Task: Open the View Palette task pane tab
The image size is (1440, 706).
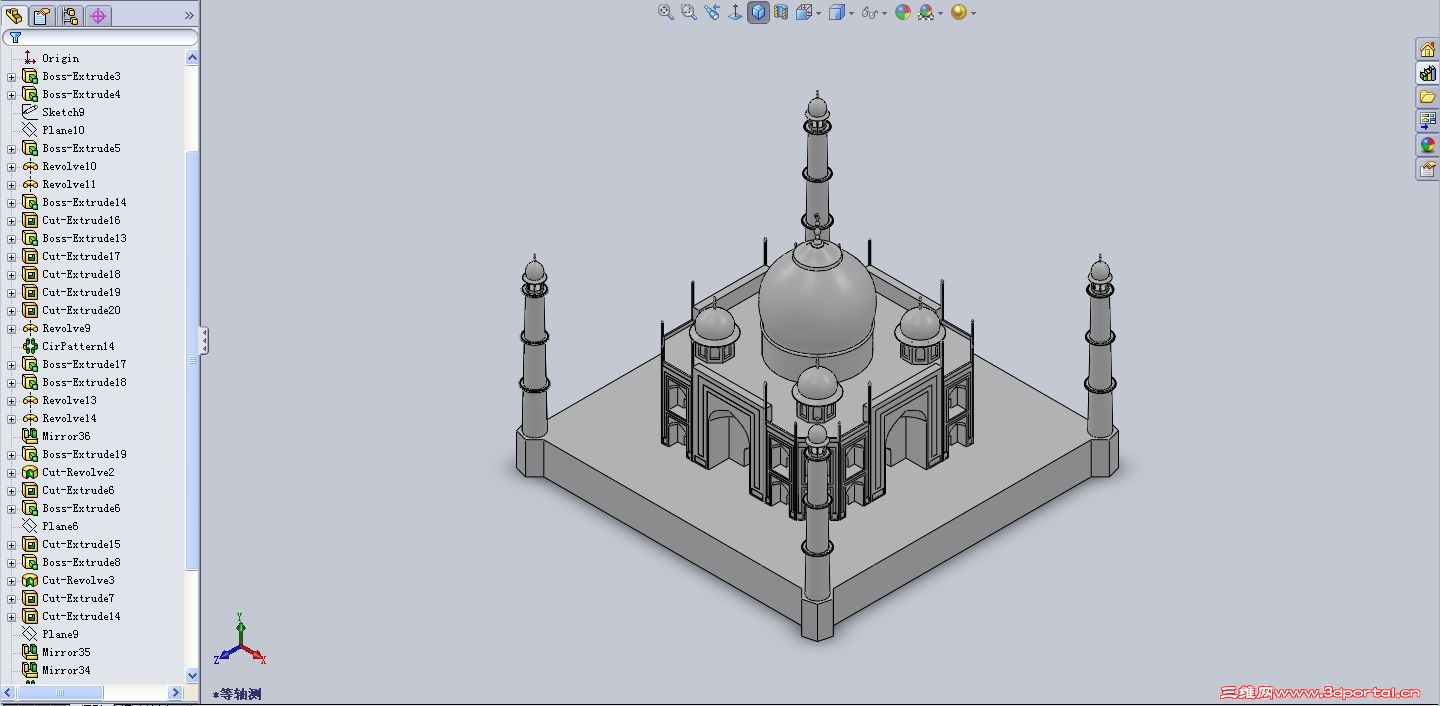Action: (x=1427, y=121)
